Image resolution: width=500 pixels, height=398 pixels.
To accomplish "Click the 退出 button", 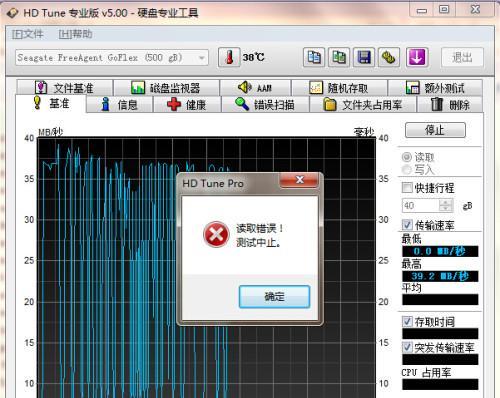I will tap(462, 57).
